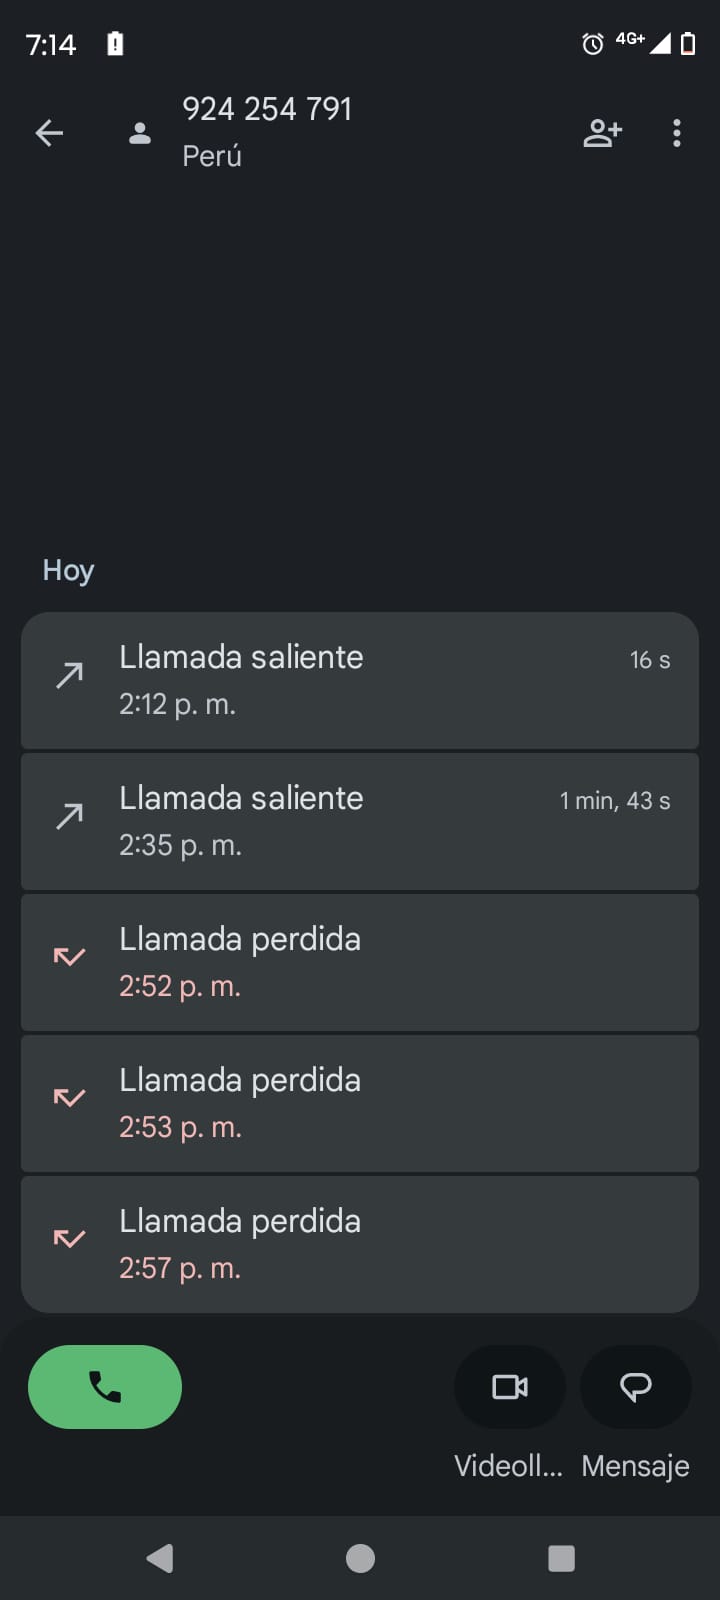Tap the phone number 924 254 791
Image resolution: width=720 pixels, height=1600 pixels.
(x=267, y=109)
